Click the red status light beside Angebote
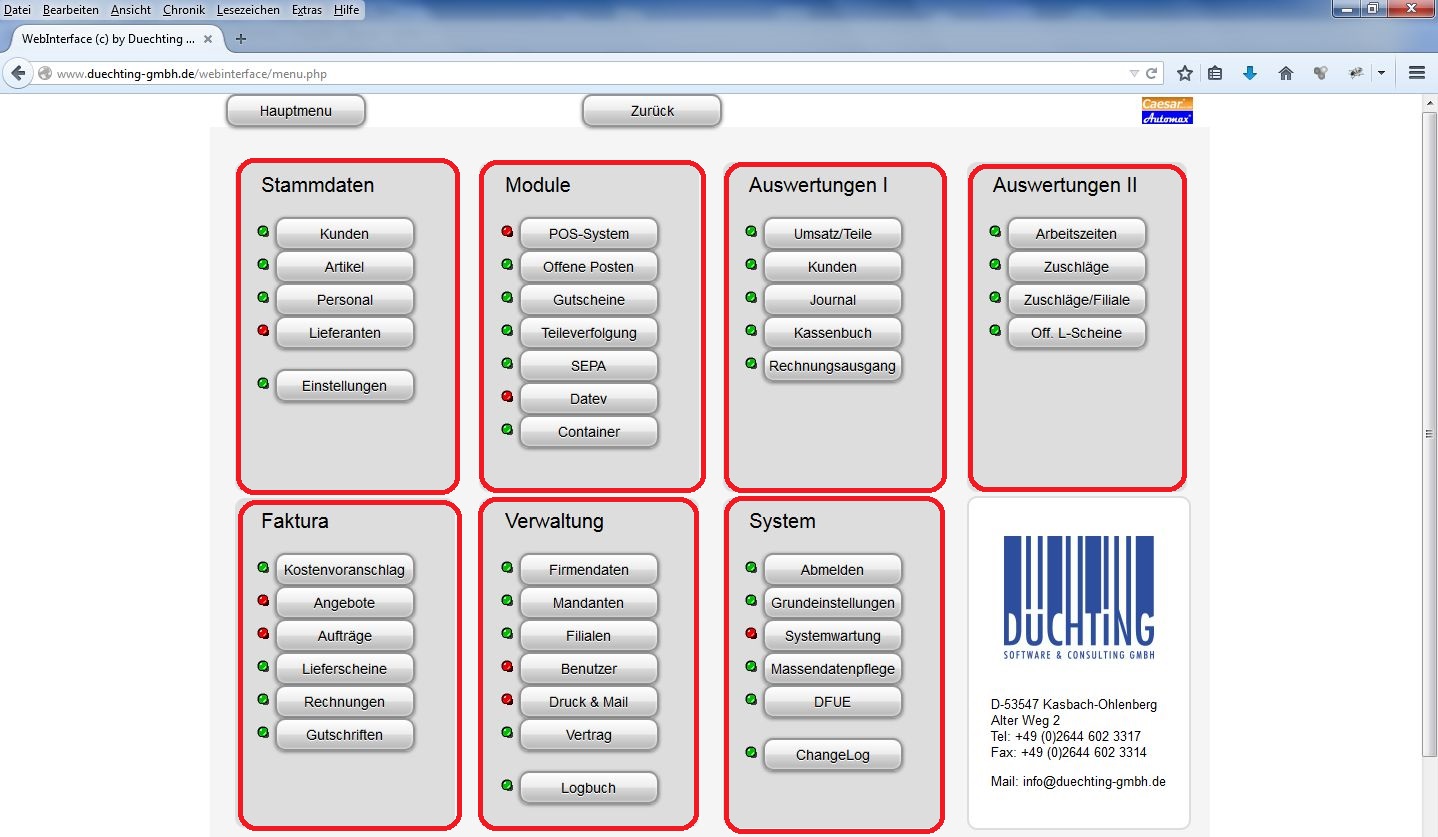This screenshot has width=1438, height=837. tap(263, 600)
